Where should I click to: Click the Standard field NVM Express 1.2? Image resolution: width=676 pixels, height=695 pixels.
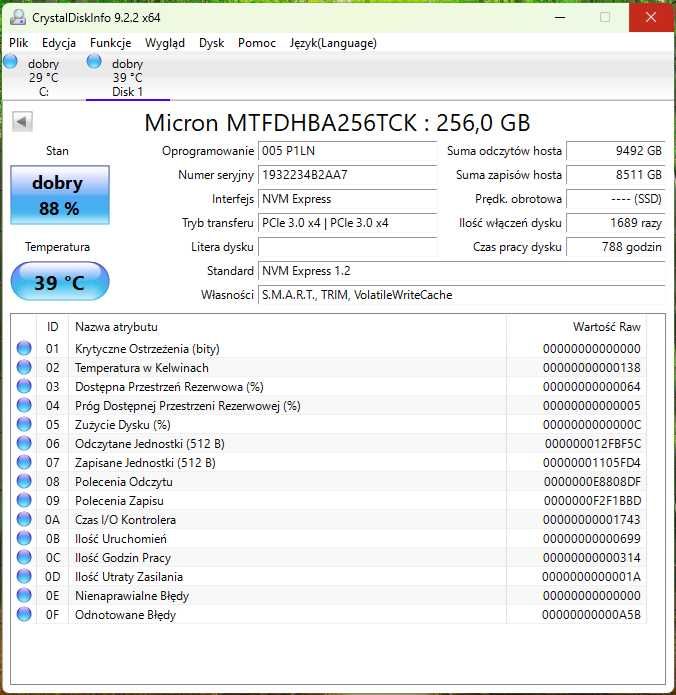tap(461, 270)
